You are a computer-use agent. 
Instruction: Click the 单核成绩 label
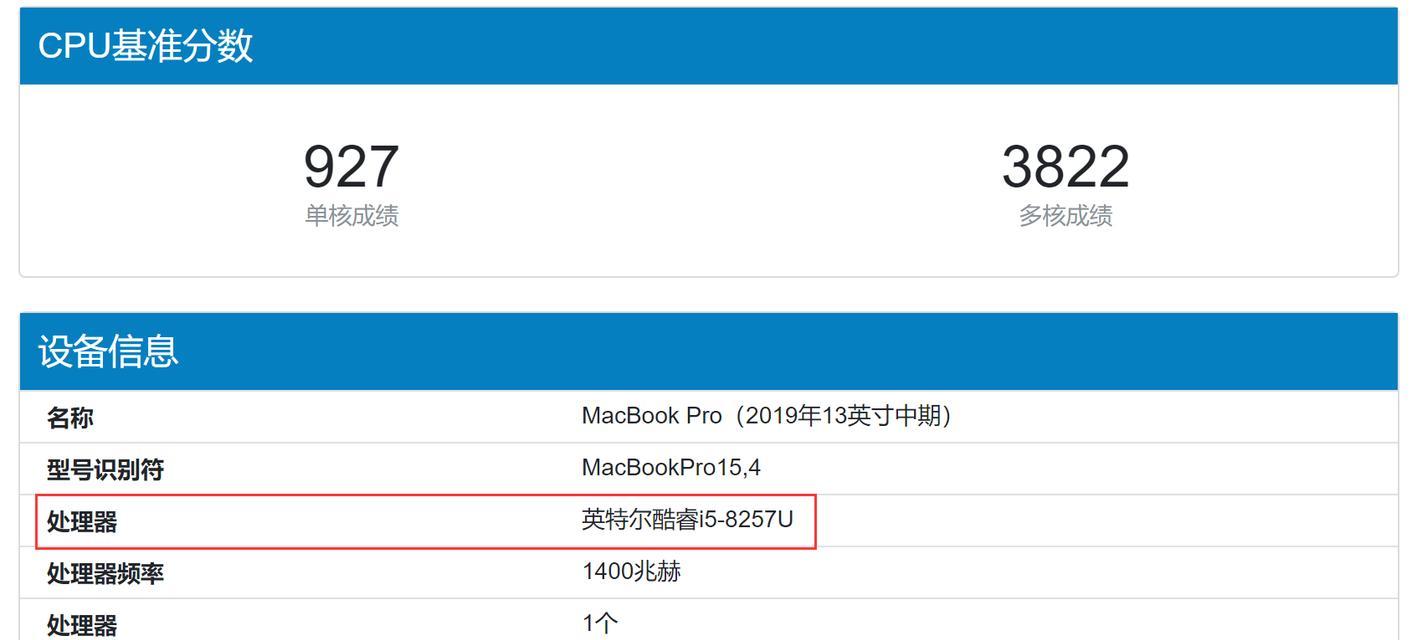click(x=351, y=215)
